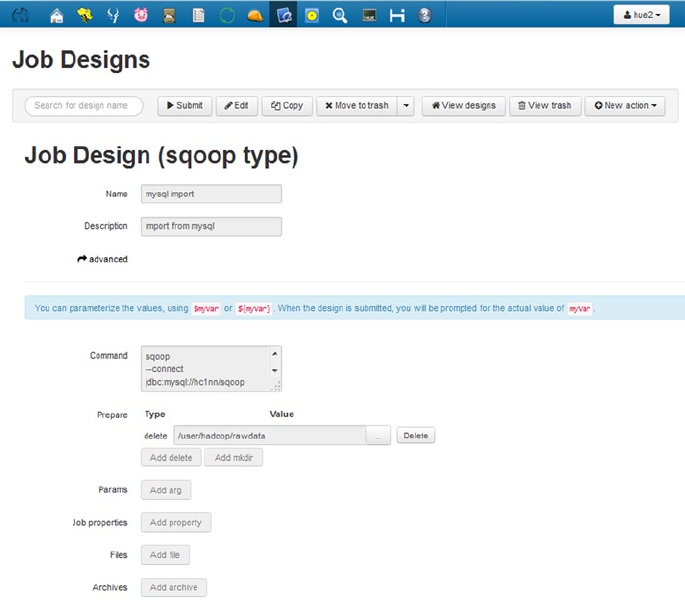
Task: Open the HBase H icon
Action: [397, 16]
